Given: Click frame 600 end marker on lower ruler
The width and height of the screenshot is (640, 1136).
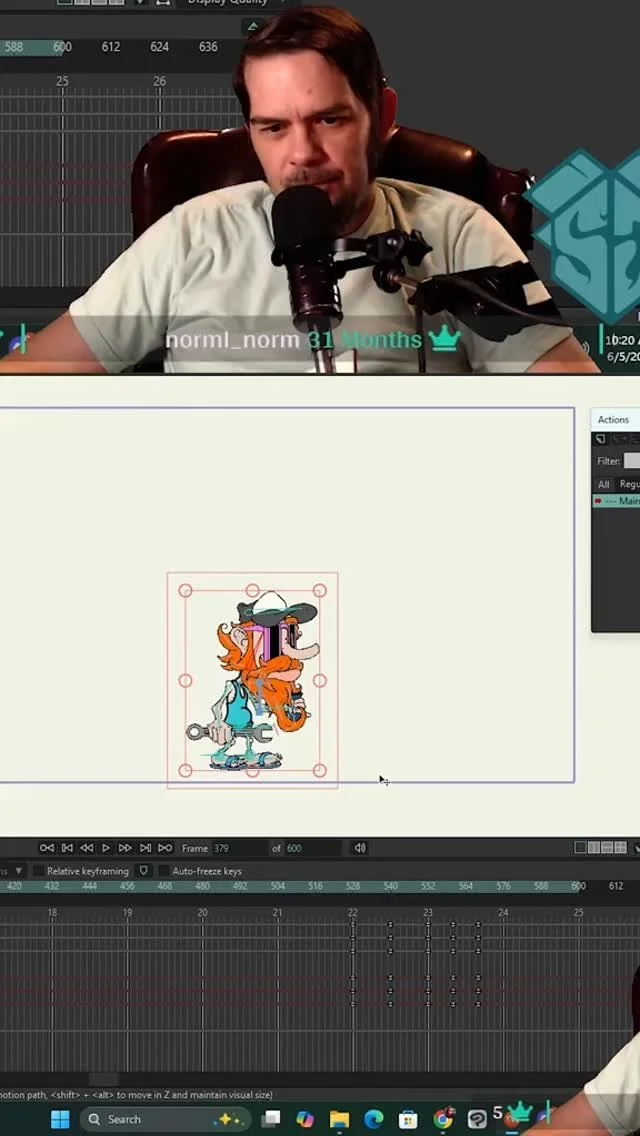Looking at the screenshot, I should click(578, 886).
